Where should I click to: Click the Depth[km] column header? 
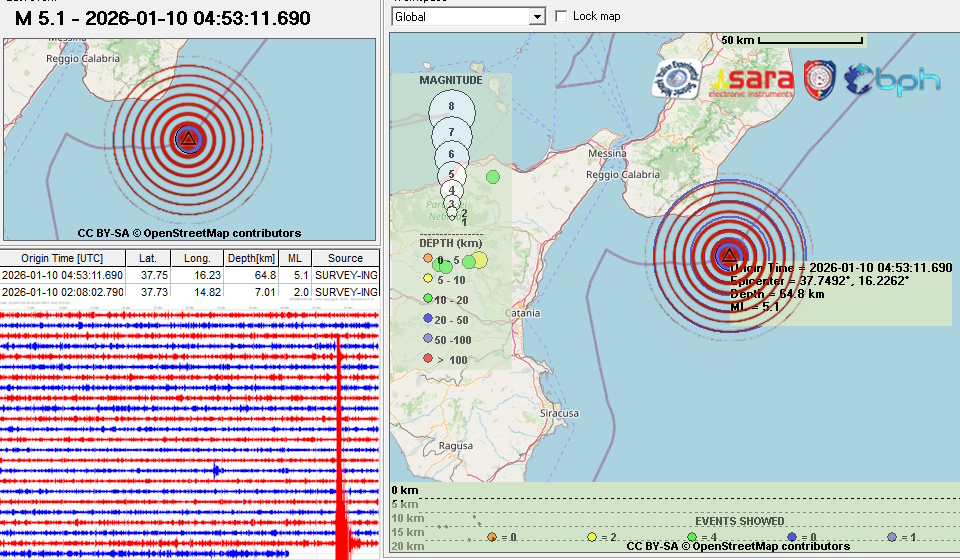click(250, 259)
